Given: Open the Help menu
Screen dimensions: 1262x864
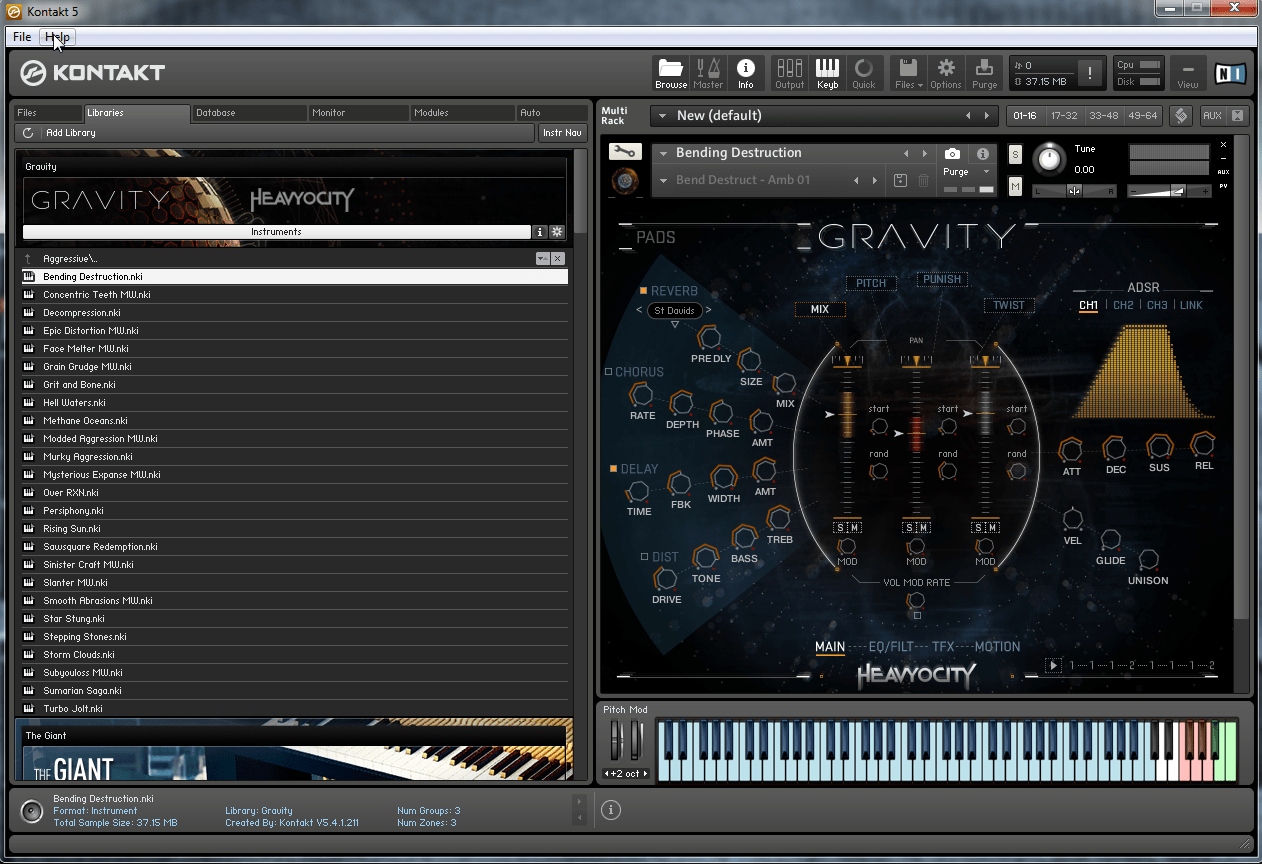Looking at the screenshot, I should 57,37.
